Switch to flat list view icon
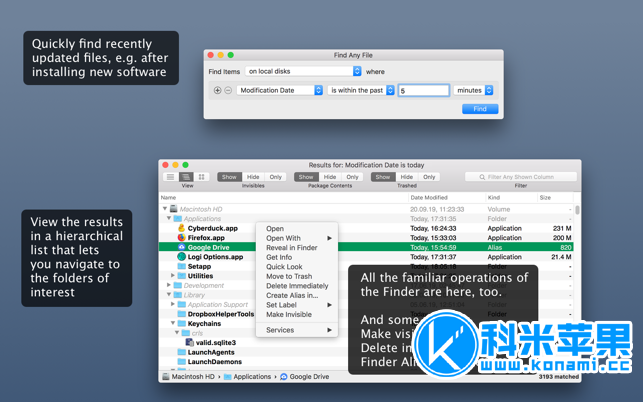Screen dimensions: 643x402 [x=171, y=177]
